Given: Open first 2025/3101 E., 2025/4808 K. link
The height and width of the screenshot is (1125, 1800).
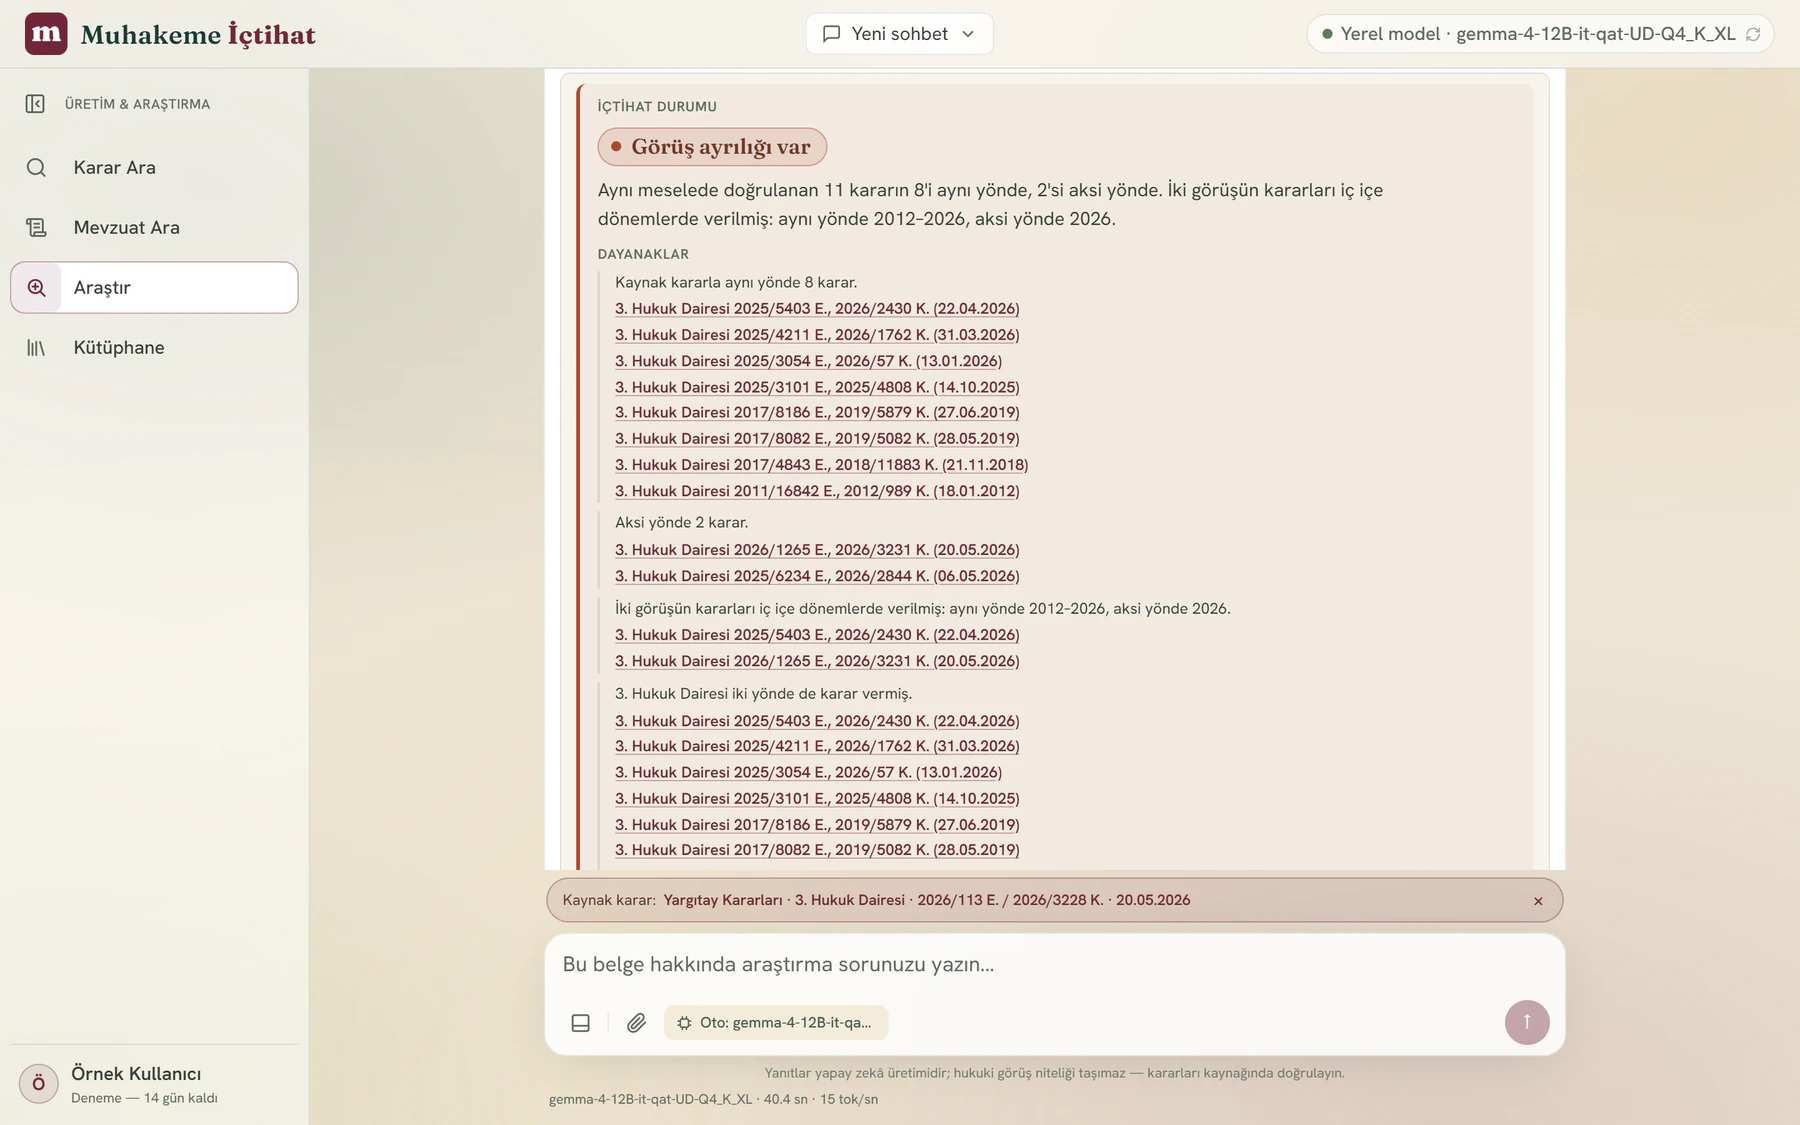Looking at the screenshot, I should click(x=817, y=387).
